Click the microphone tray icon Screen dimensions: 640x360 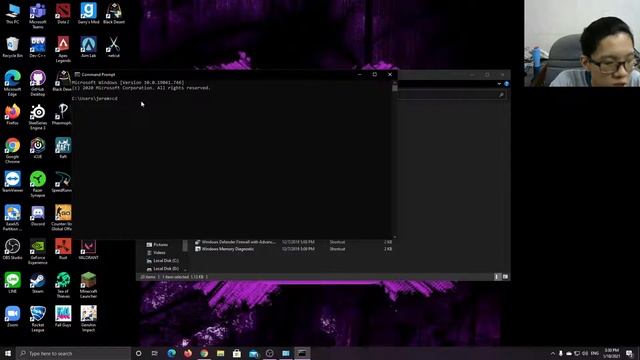(x=561, y=353)
